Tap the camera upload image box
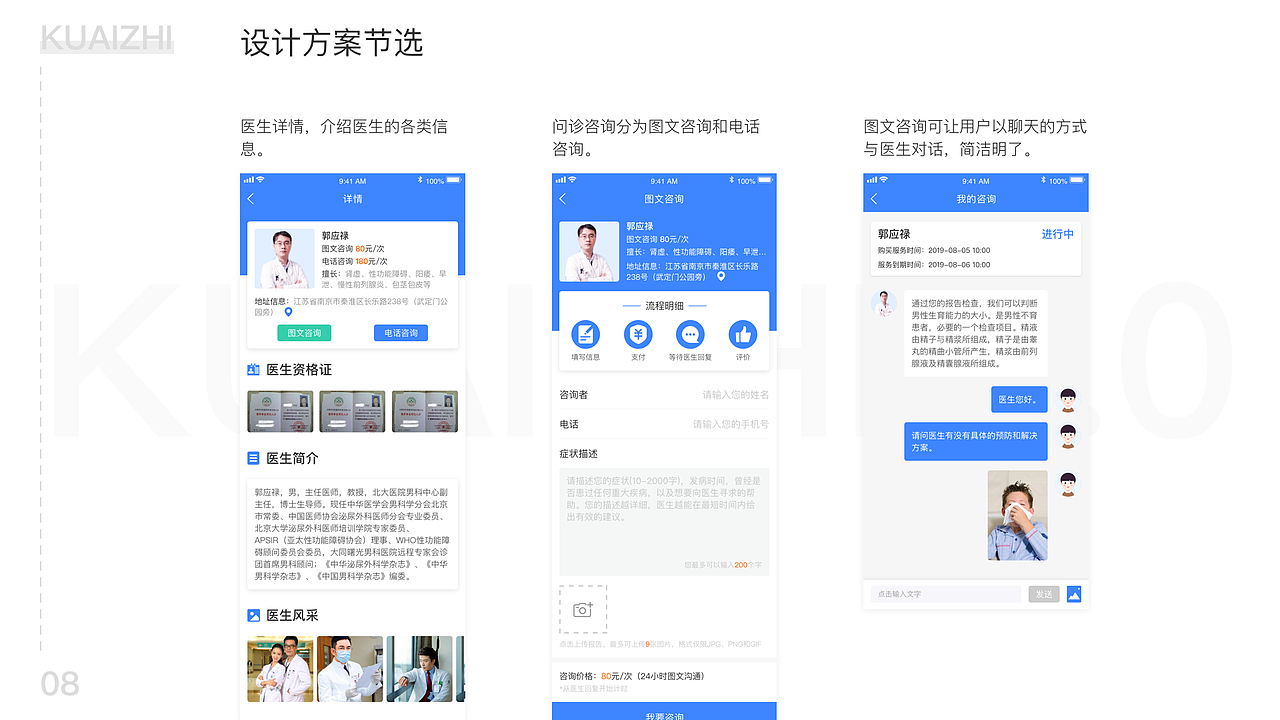The width and height of the screenshot is (1280, 720). pos(583,609)
